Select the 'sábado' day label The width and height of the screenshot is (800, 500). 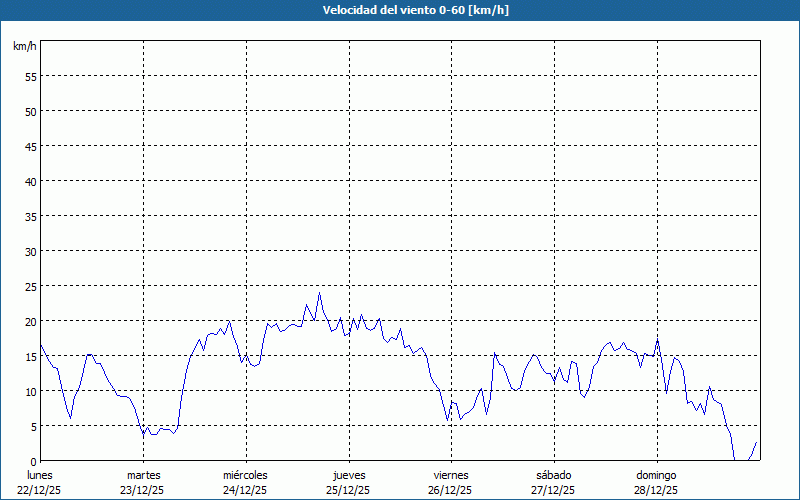click(553, 475)
